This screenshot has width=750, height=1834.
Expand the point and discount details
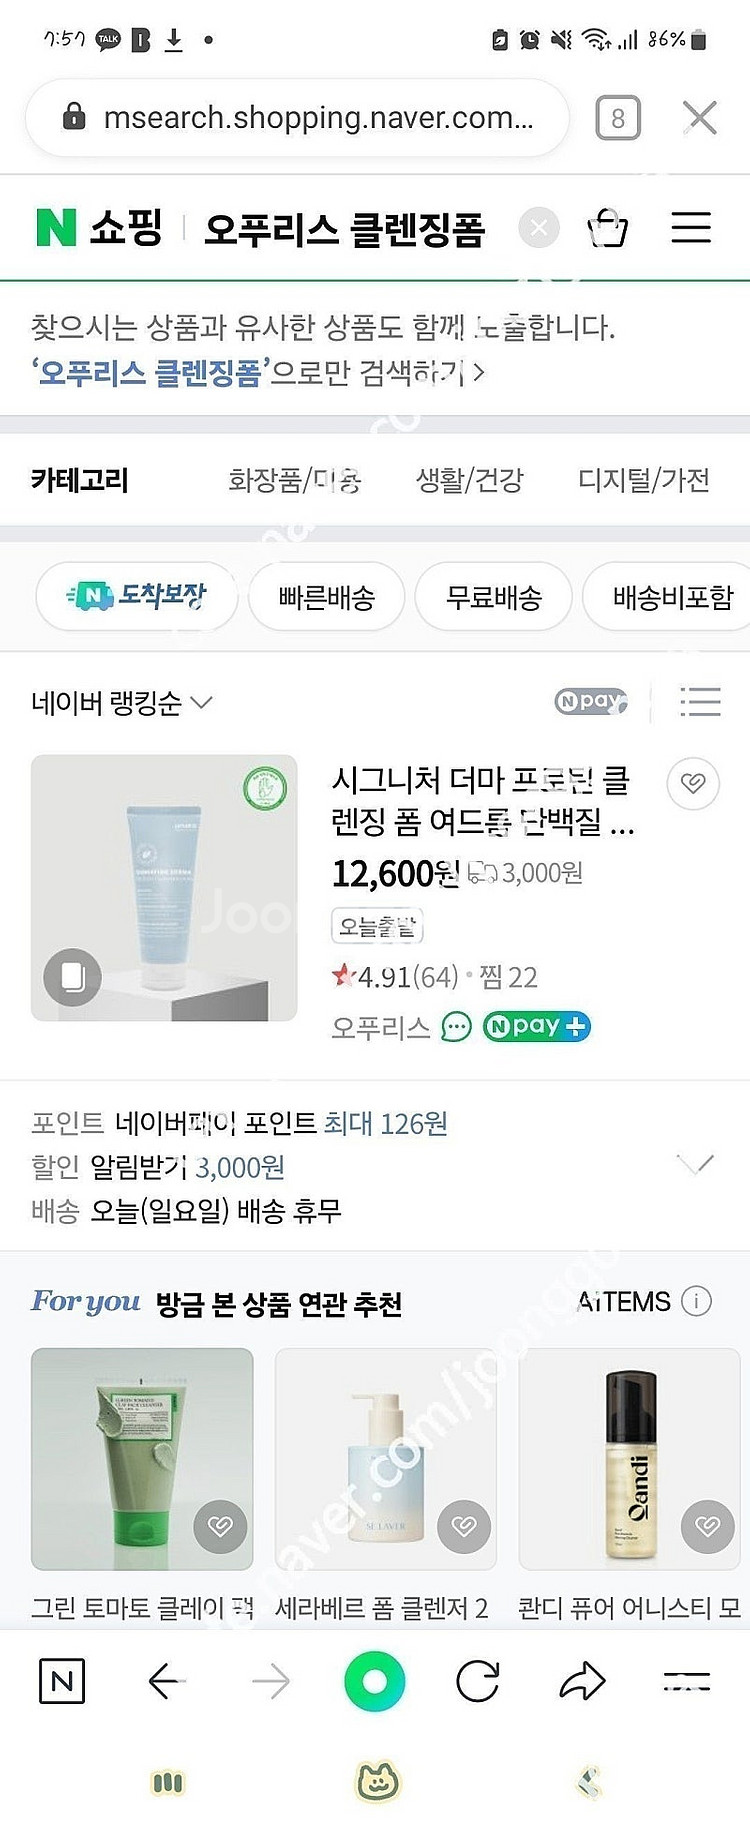pyautogui.click(x=695, y=1164)
